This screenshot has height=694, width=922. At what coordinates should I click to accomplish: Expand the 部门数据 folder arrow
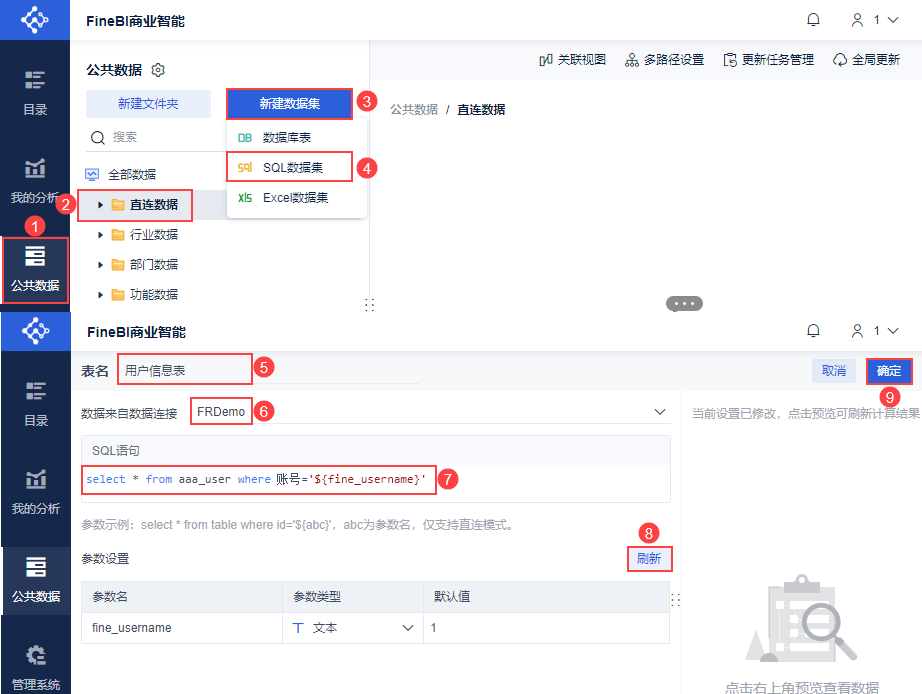pyautogui.click(x=100, y=265)
